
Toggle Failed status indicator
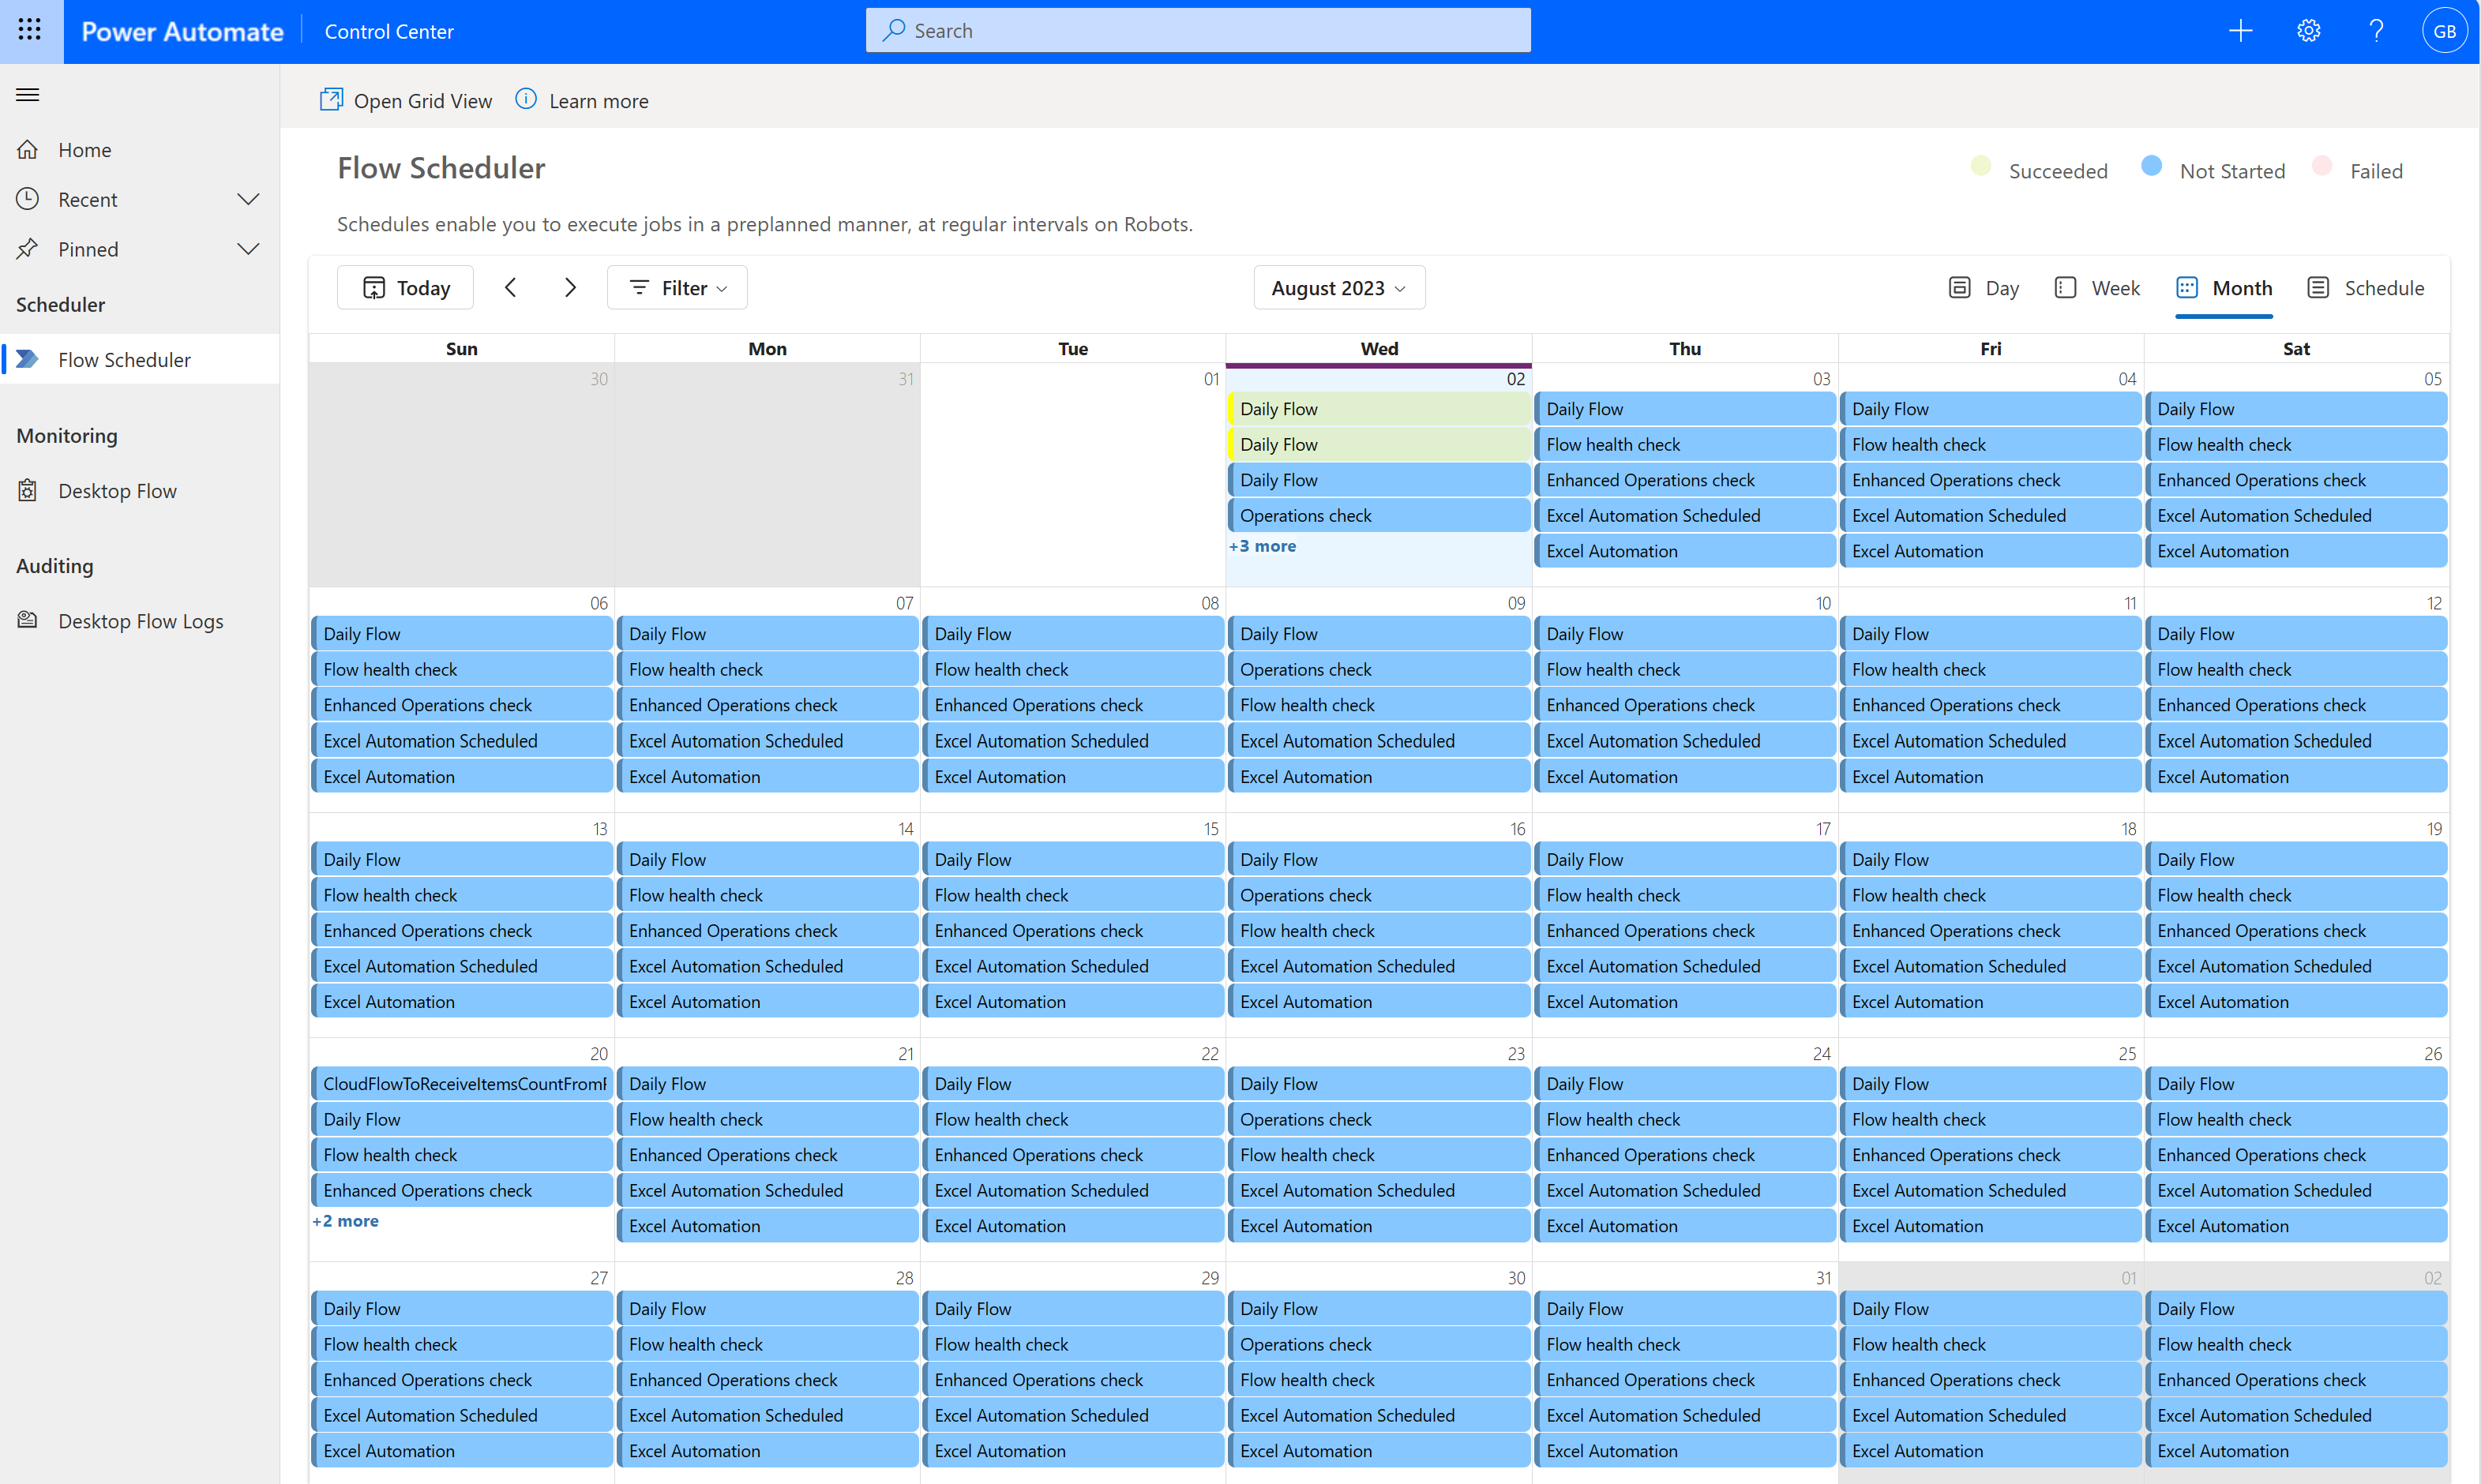[2324, 170]
